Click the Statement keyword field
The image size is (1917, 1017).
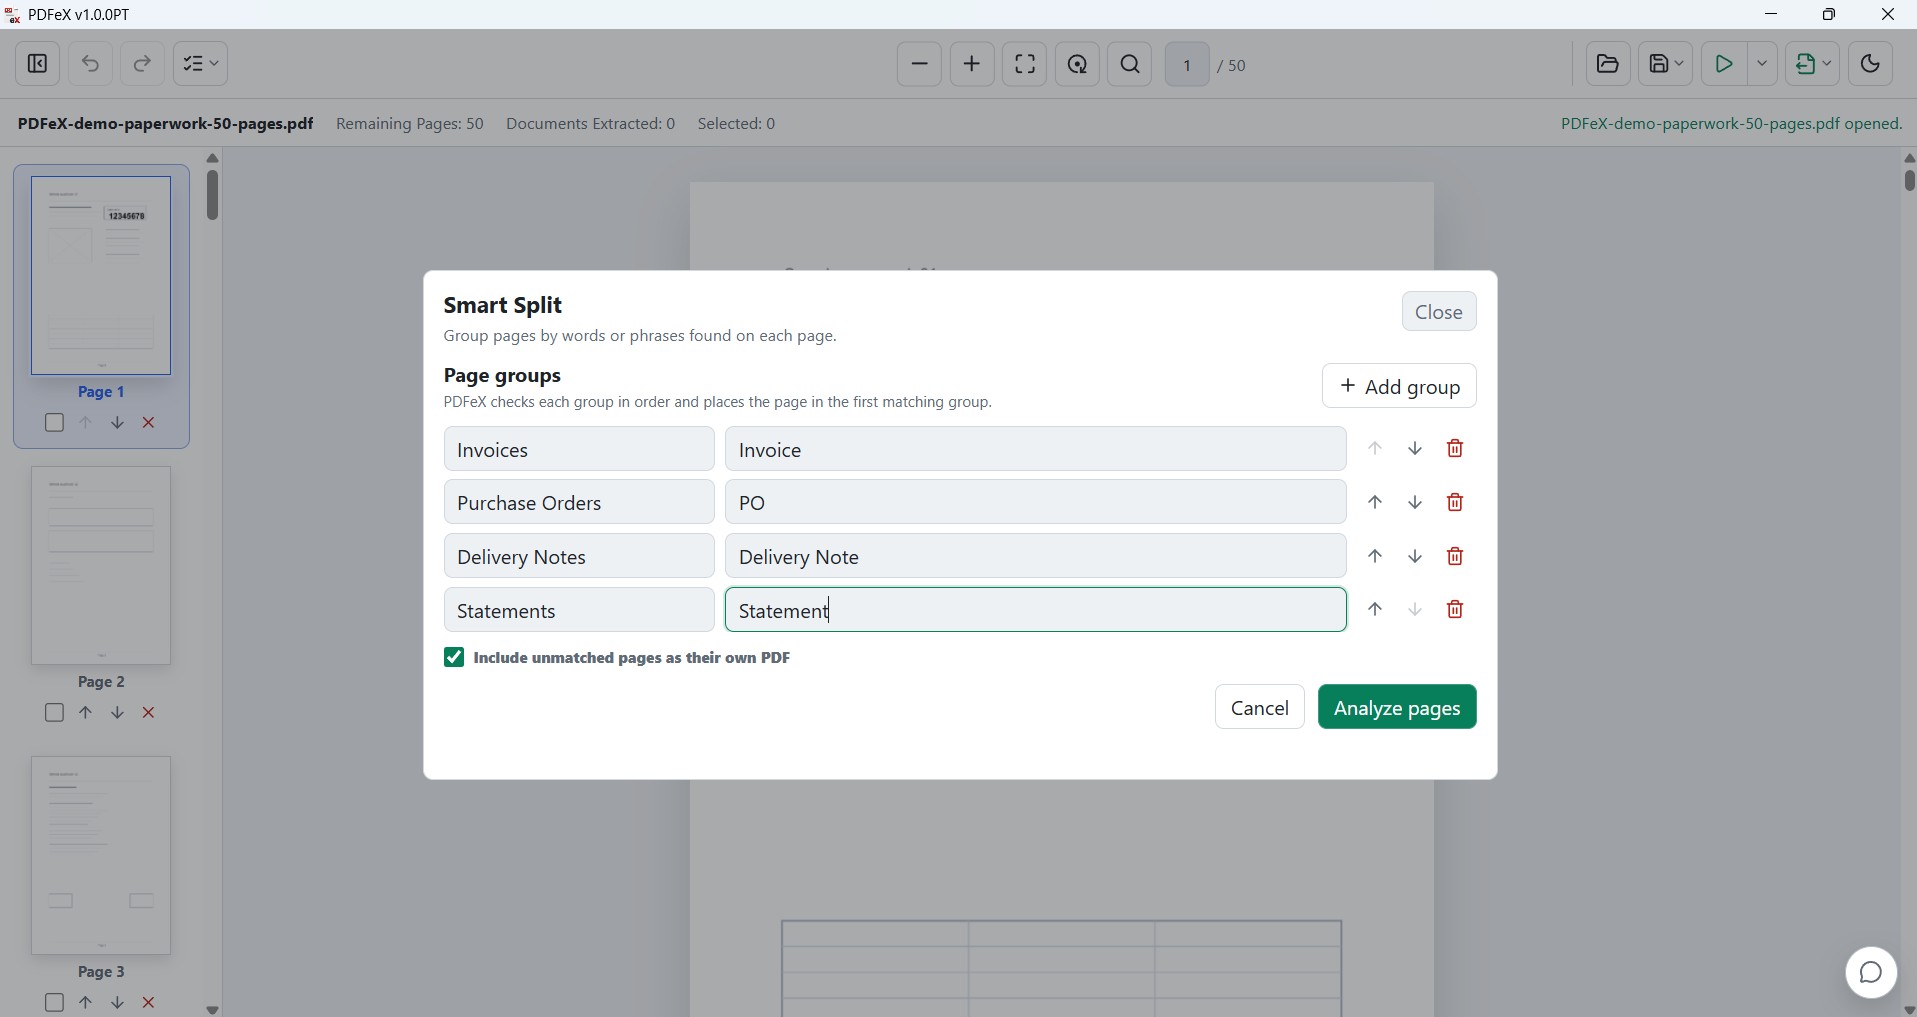coord(1035,610)
